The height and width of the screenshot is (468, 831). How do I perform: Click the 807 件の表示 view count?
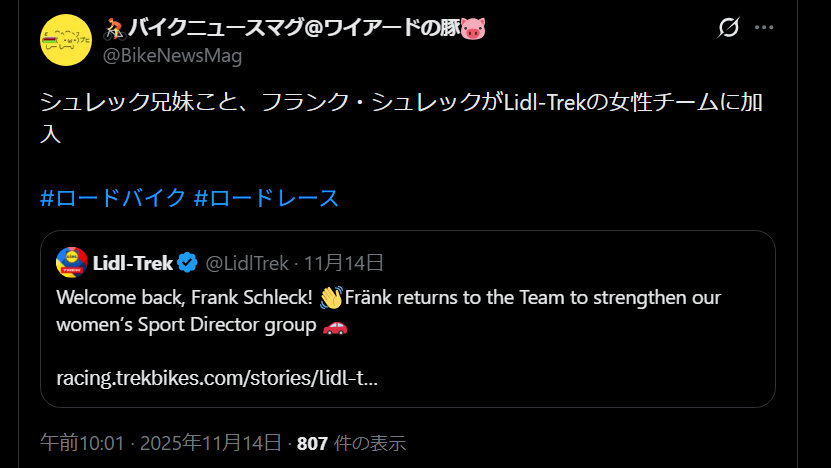click(x=351, y=443)
